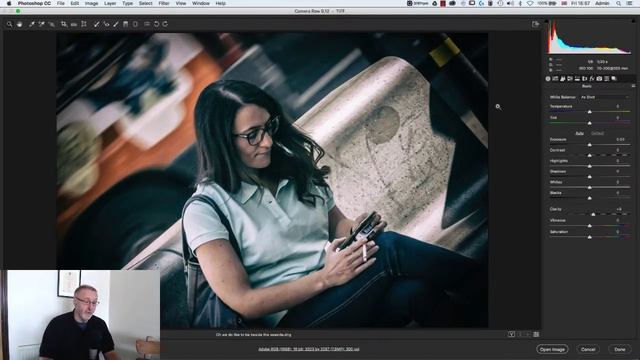Select the White Balance eyedropper tool
This screenshot has height=360, width=640.
coord(32,24)
